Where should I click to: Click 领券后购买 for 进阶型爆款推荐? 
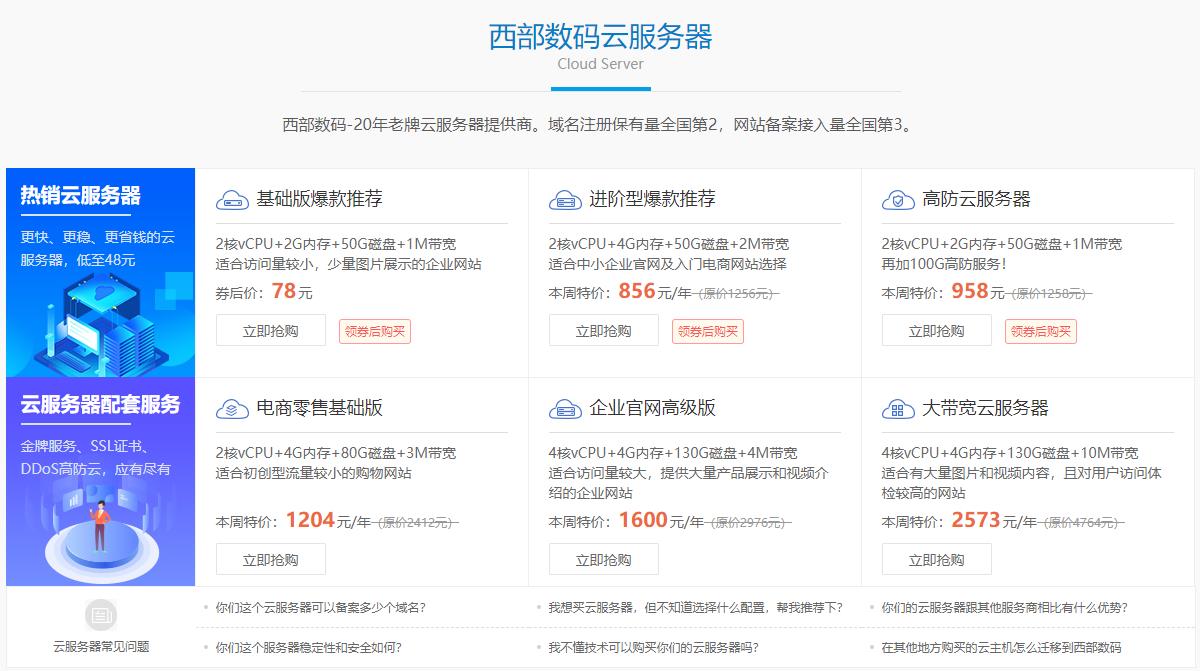coord(708,331)
